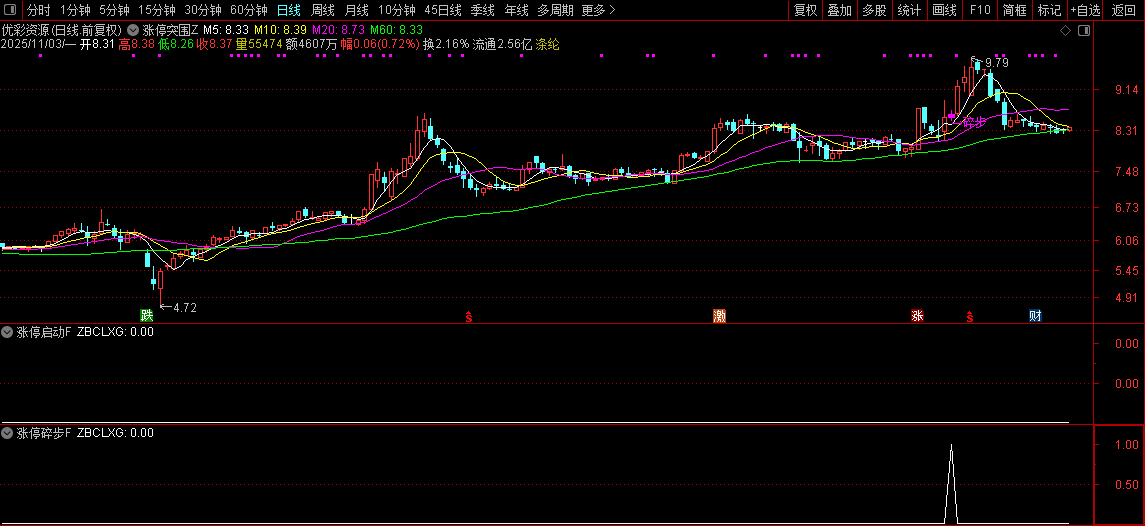Click the orange 激 event marker
1145x526 pixels.
coord(719,316)
